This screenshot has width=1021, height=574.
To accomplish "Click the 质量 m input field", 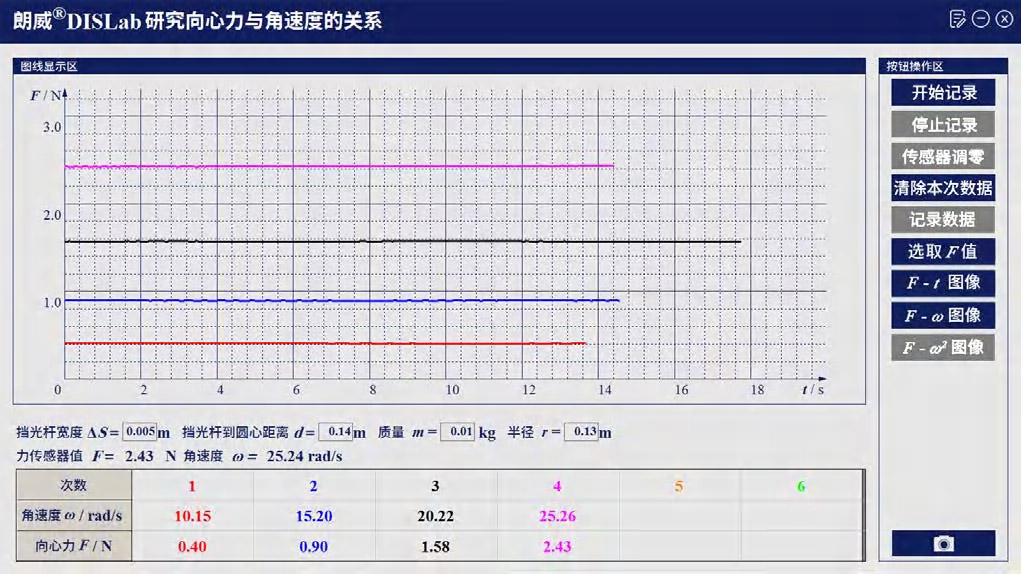I will 457,433.
